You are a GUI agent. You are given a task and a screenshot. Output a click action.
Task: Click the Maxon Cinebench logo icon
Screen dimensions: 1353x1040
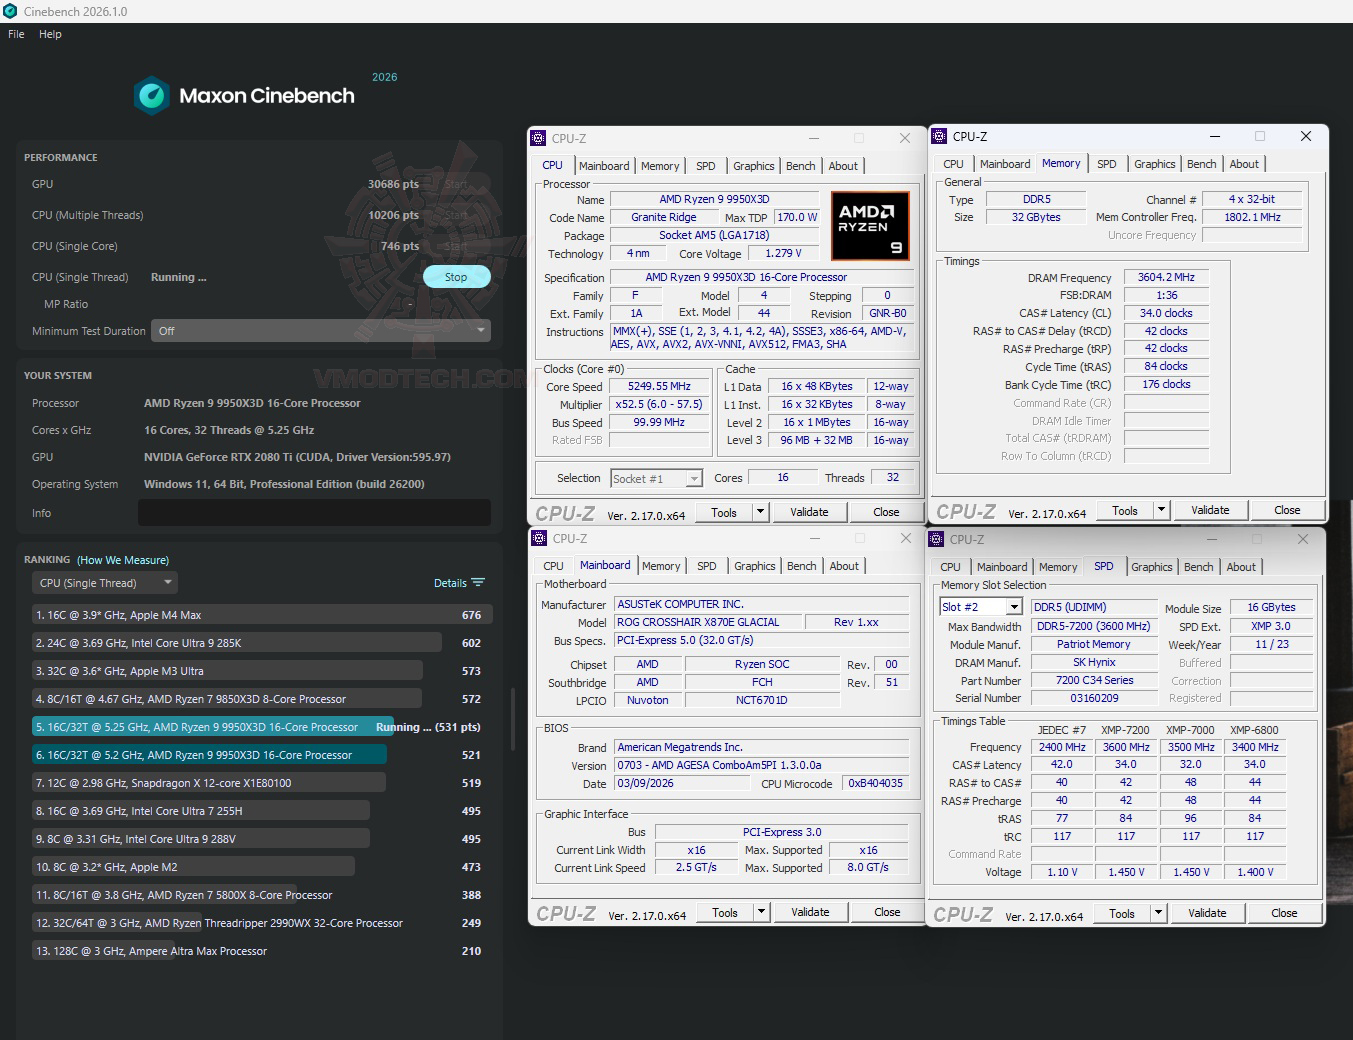[x=152, y=95]
